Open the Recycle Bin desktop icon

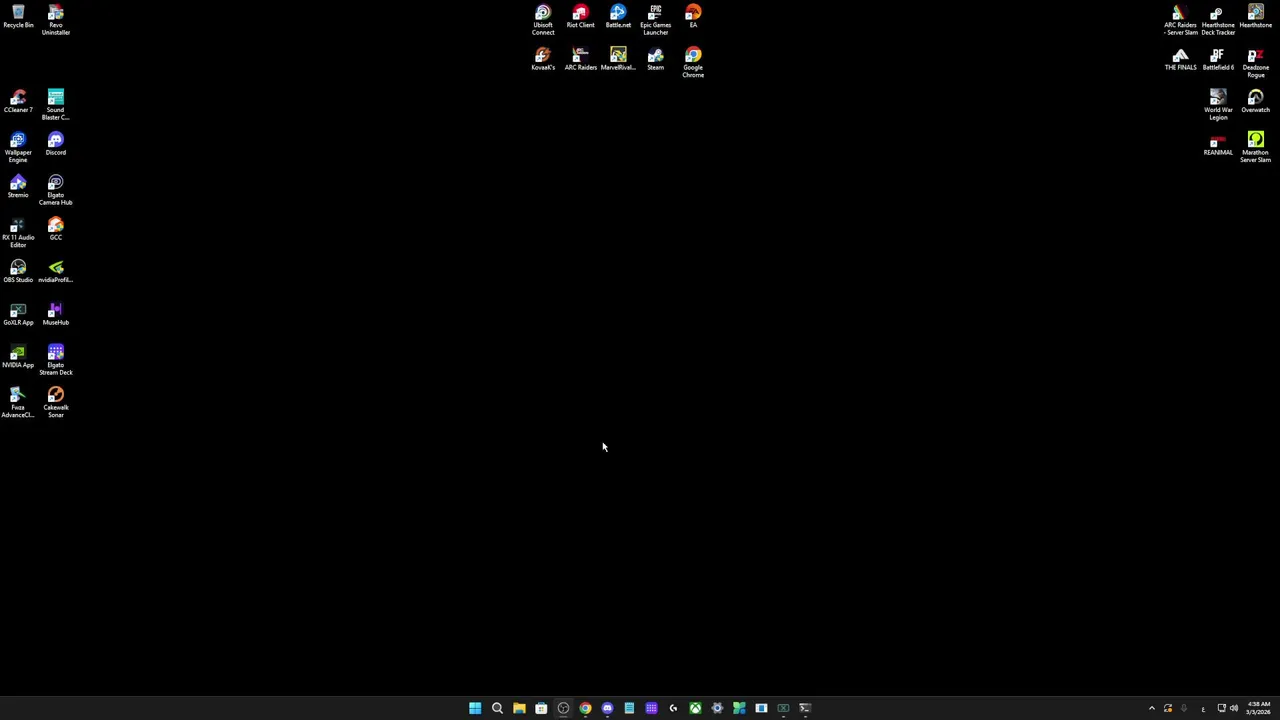click(18, 17)
